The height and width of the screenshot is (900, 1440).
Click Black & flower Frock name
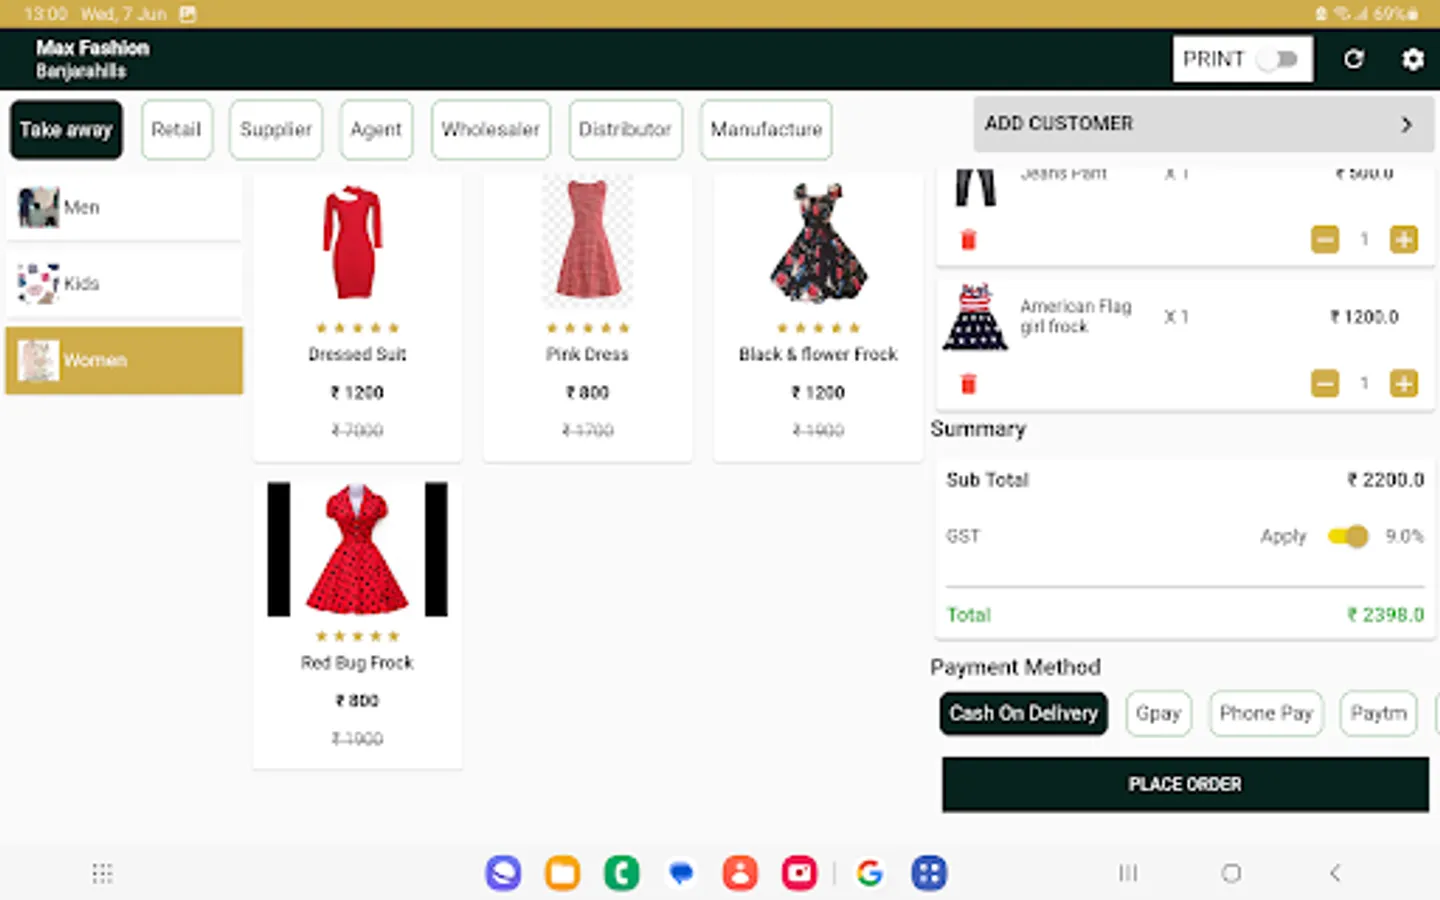(818, 355)
